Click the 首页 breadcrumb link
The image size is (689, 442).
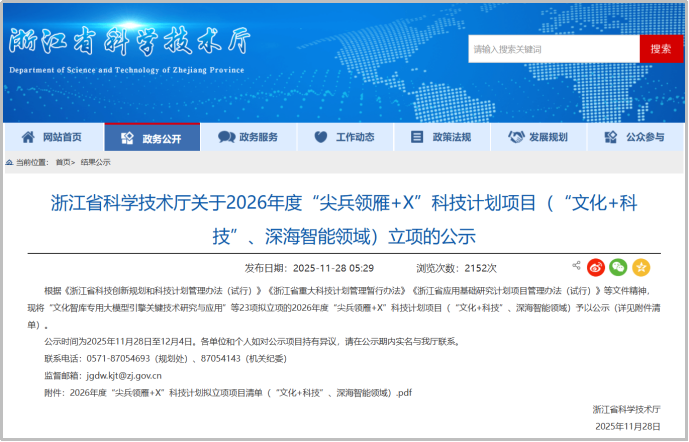pyautogui.click(x=63, y=162)
